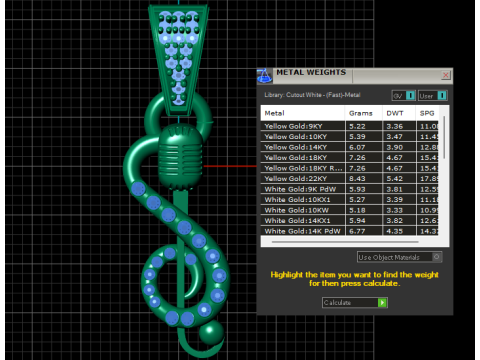Screen dimensions: 480x360
Task: Click the horizontal scrollbar of metals table
Action: (345, 242)
